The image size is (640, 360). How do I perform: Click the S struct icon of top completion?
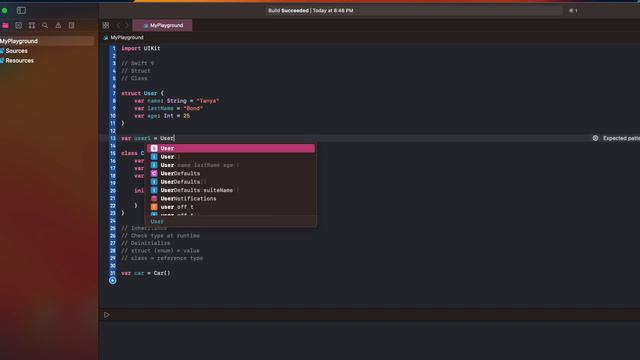[x=154, y=148]
